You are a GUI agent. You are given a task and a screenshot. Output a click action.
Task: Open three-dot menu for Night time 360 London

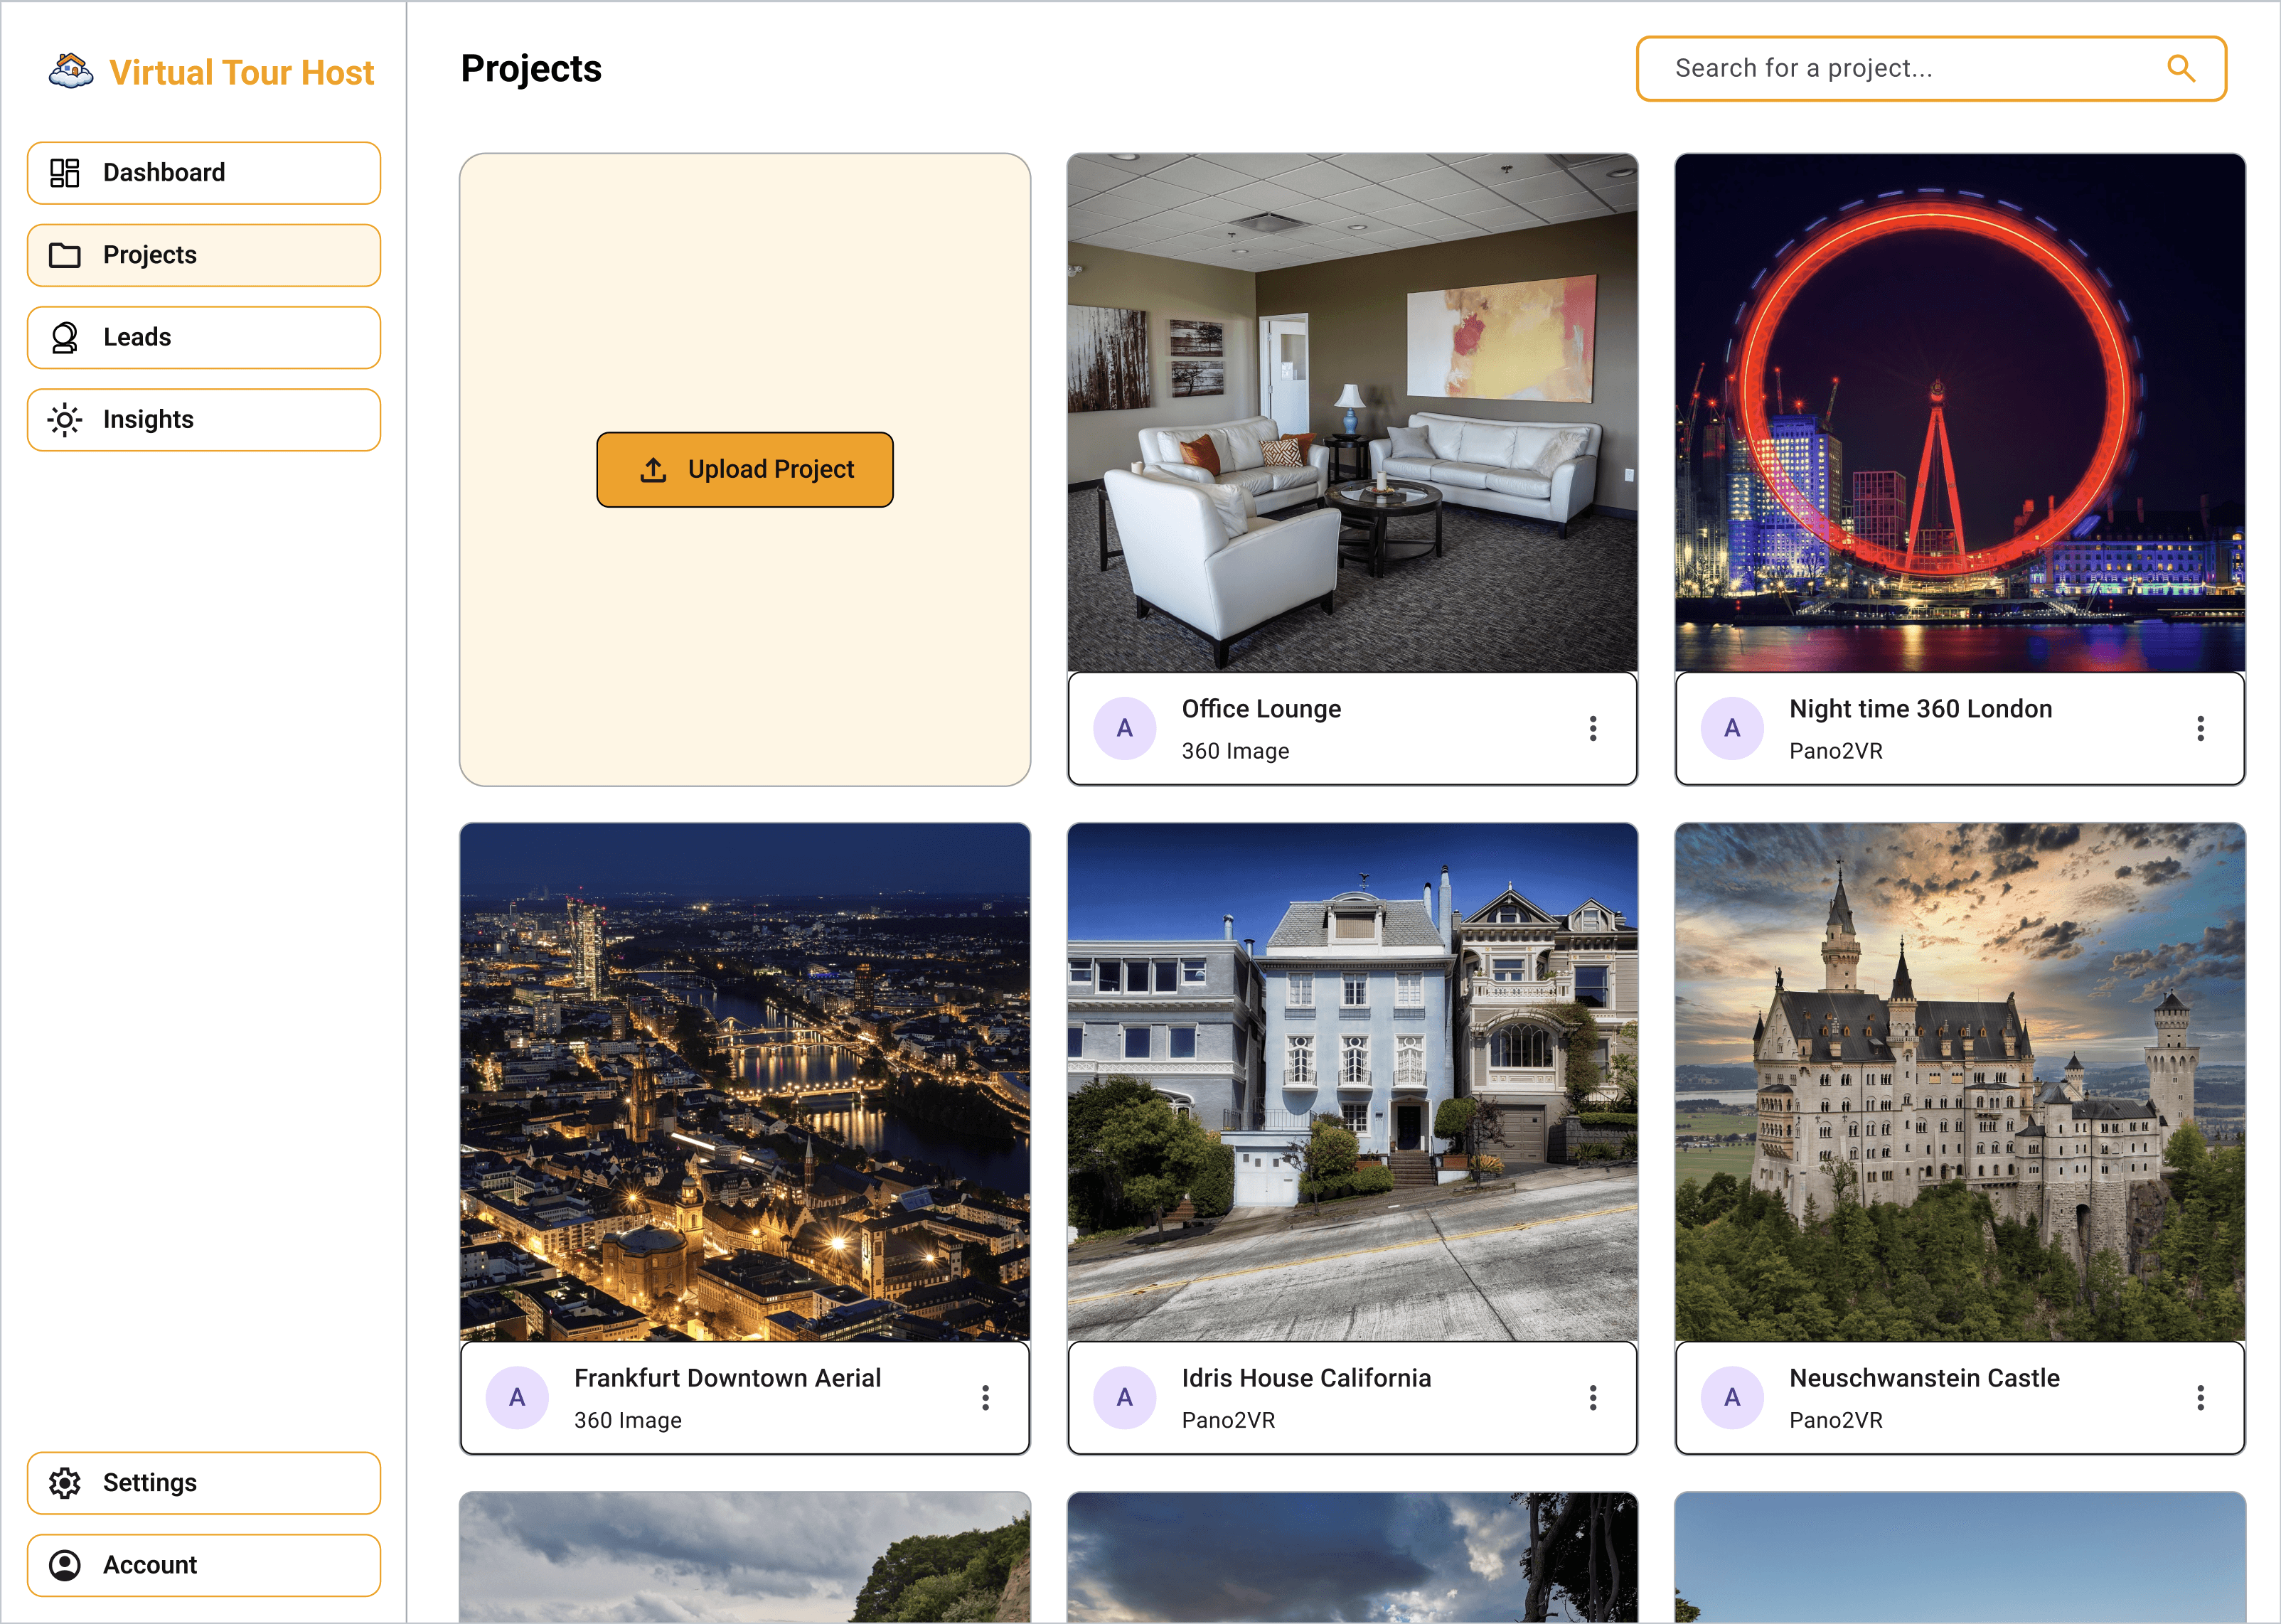[x=2200, y=728]
